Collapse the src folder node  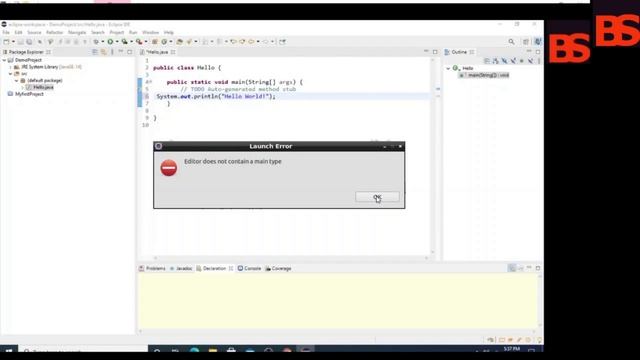tap(11, 74)
